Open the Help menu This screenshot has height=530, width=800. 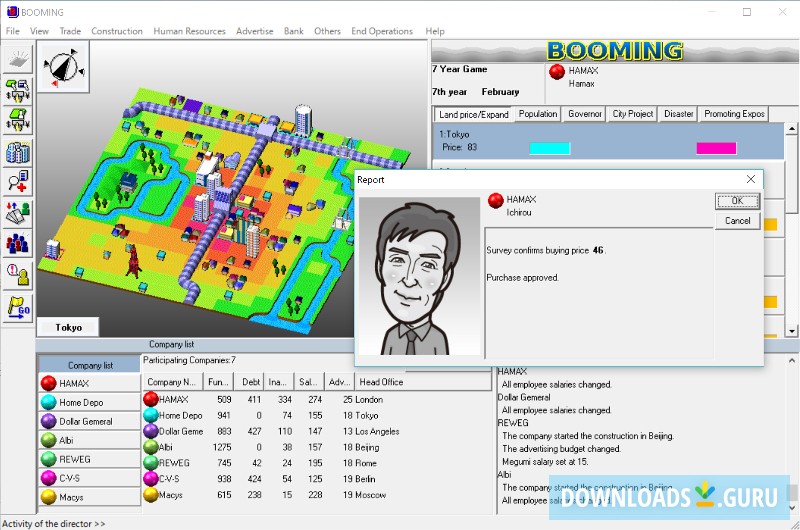tap(435, 31)
